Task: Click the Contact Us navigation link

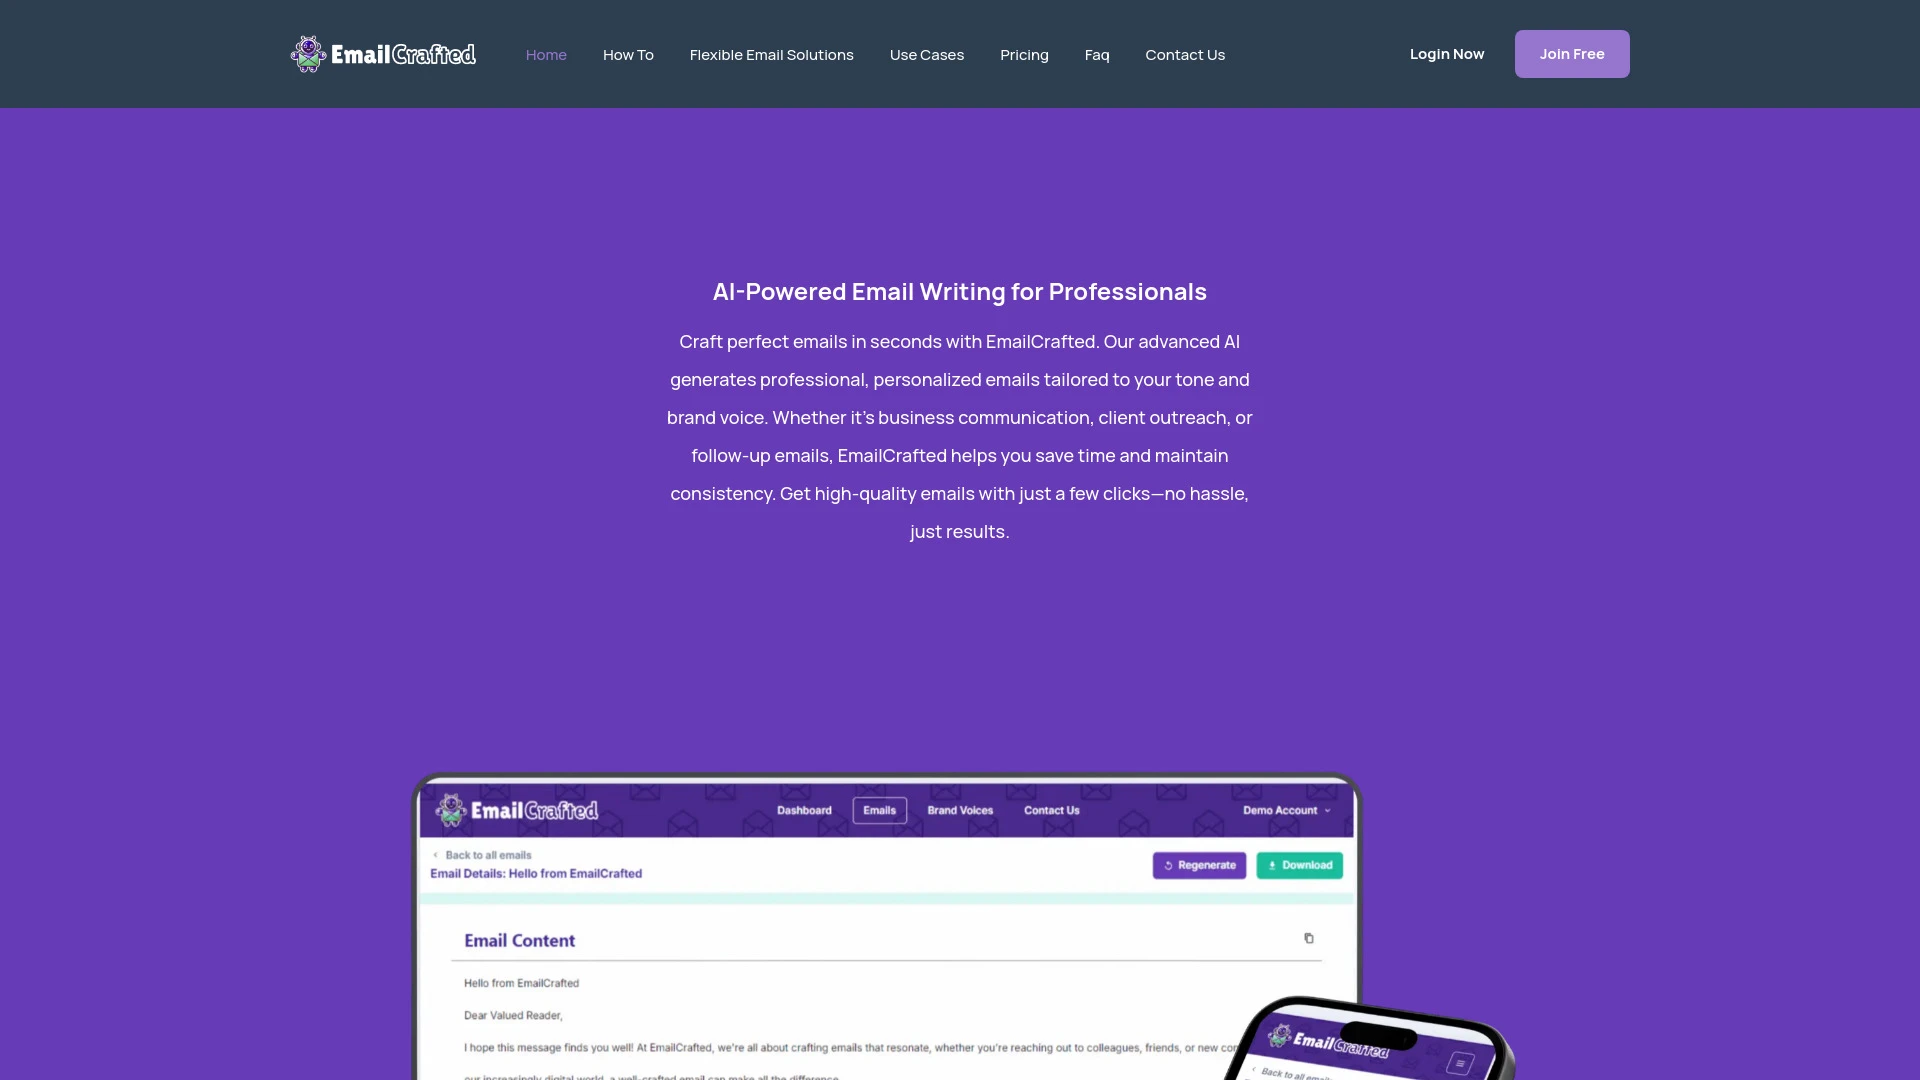Action: click(x=1184, y=53)
